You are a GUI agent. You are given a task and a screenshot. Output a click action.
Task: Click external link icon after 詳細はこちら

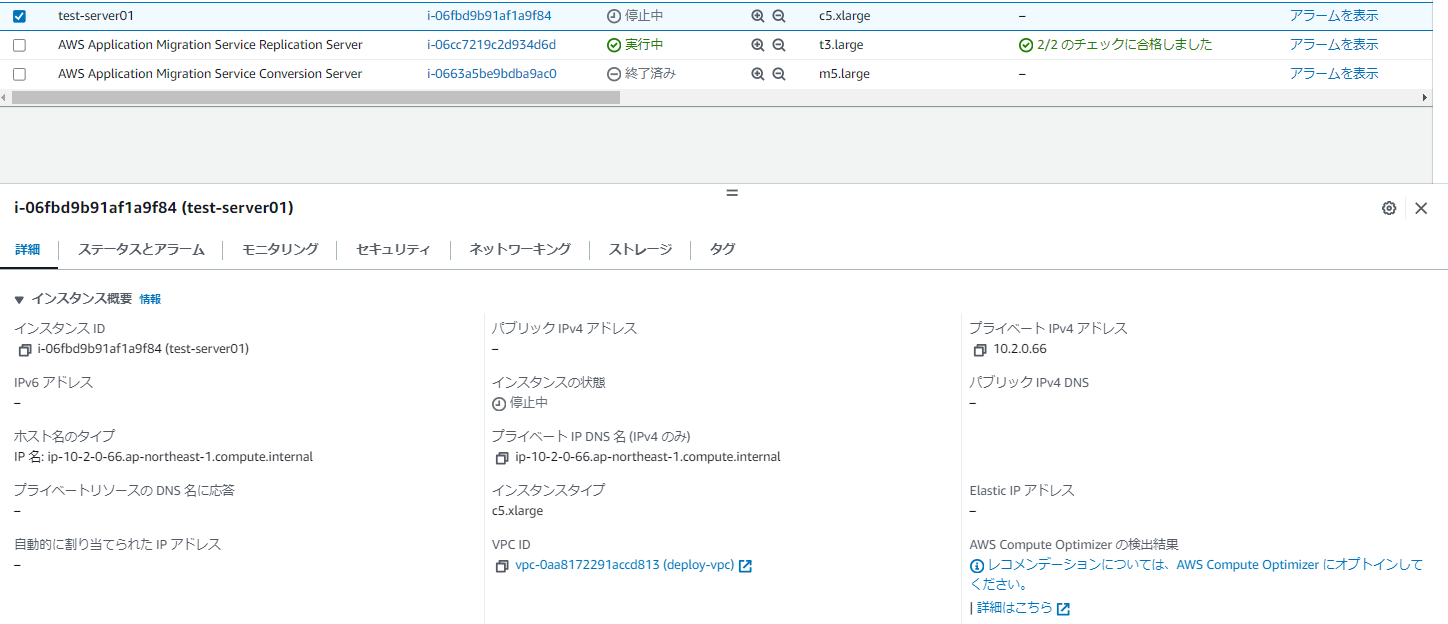[x=1063, y=609]
